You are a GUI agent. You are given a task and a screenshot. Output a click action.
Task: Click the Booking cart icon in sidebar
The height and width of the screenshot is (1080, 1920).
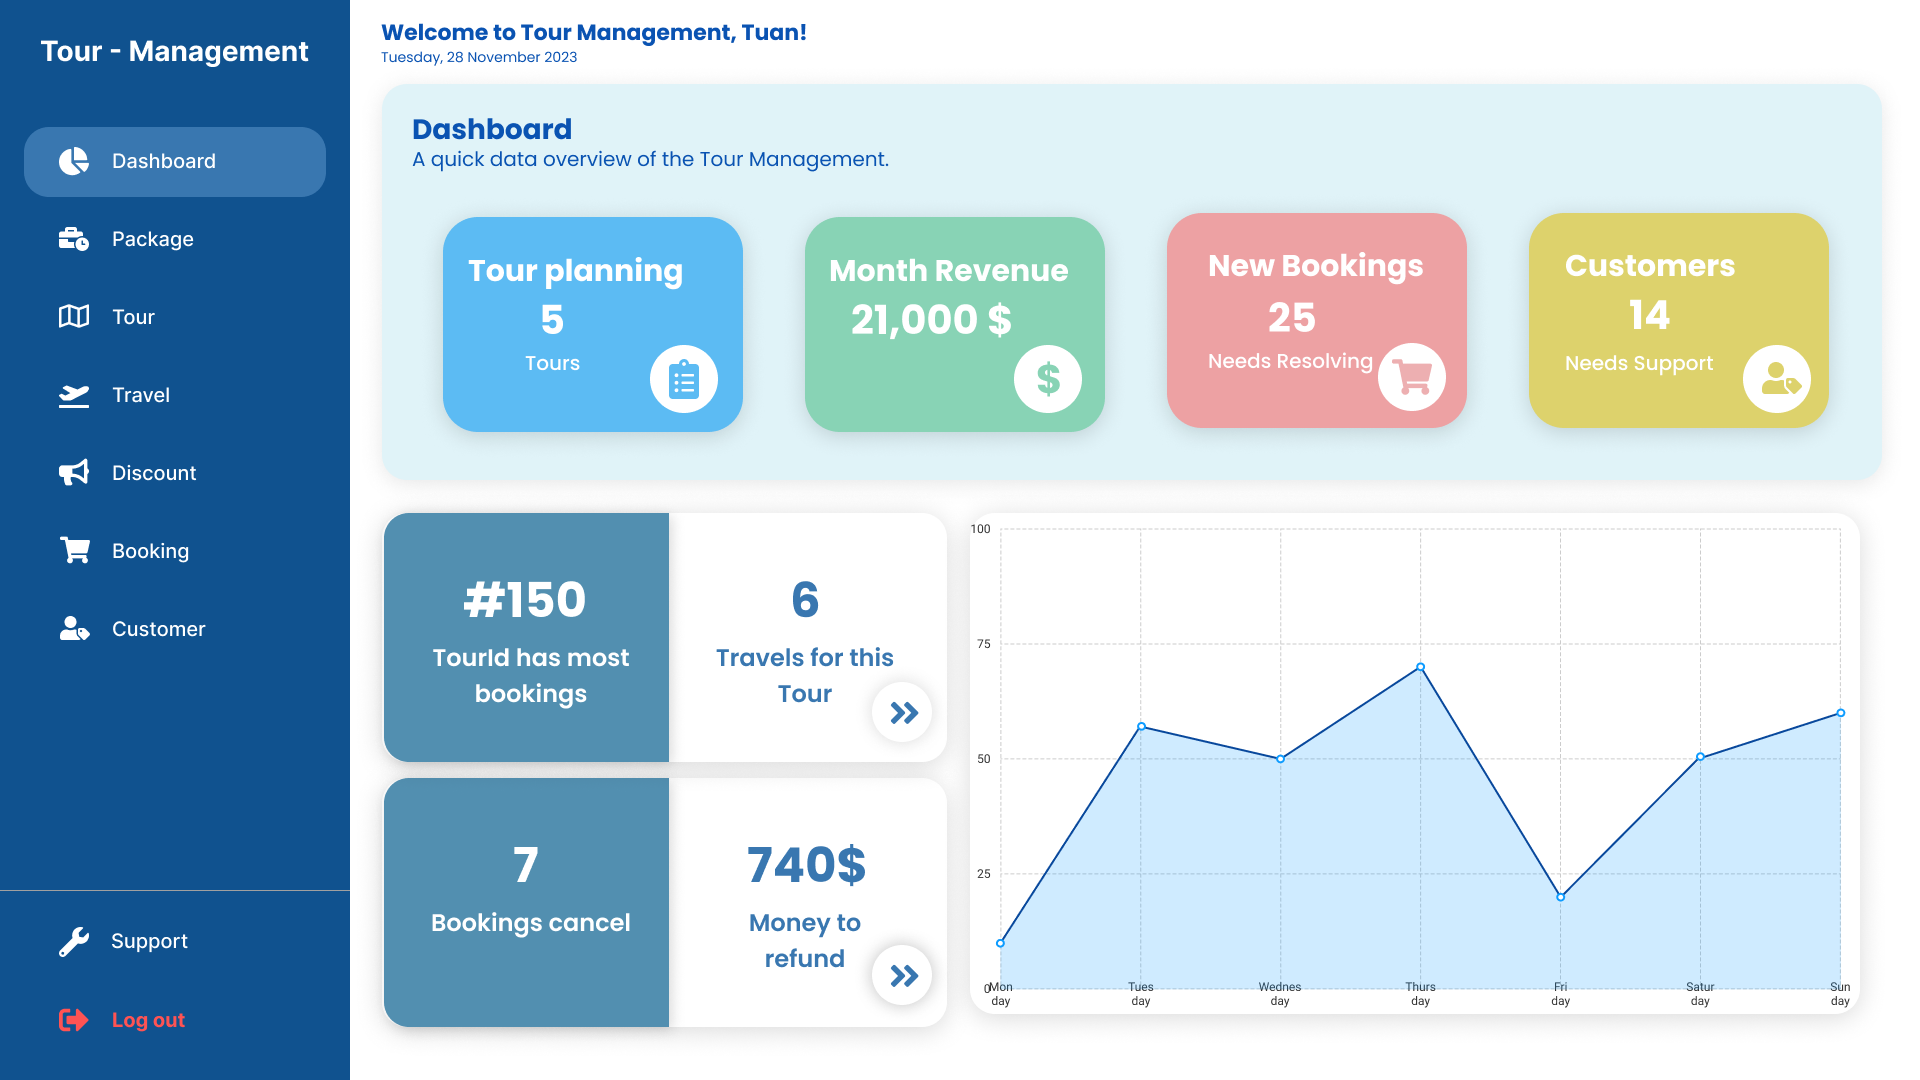click(x=74, y=551)
